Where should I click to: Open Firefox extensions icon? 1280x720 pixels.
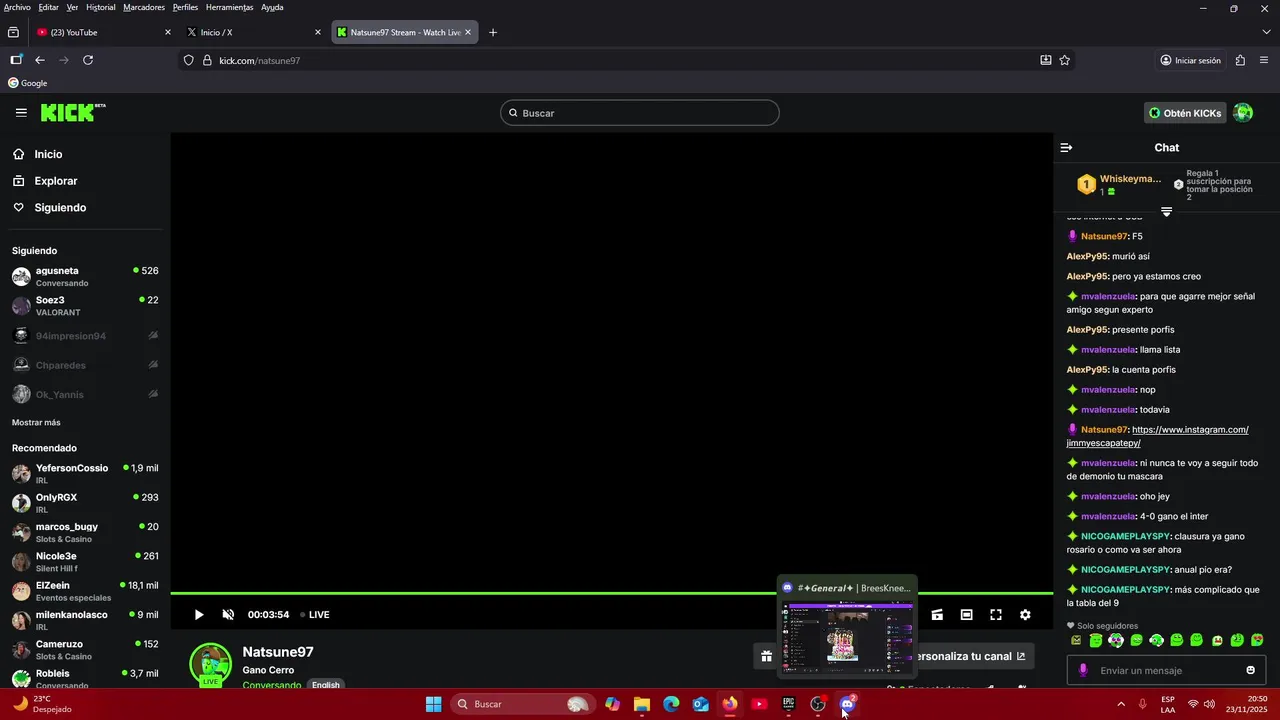1240,60
